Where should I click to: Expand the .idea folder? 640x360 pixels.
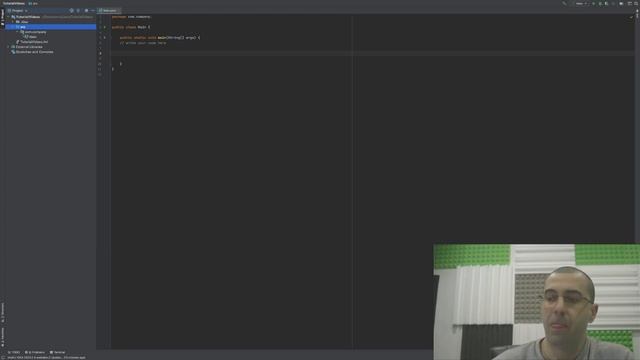pos(13,22)
